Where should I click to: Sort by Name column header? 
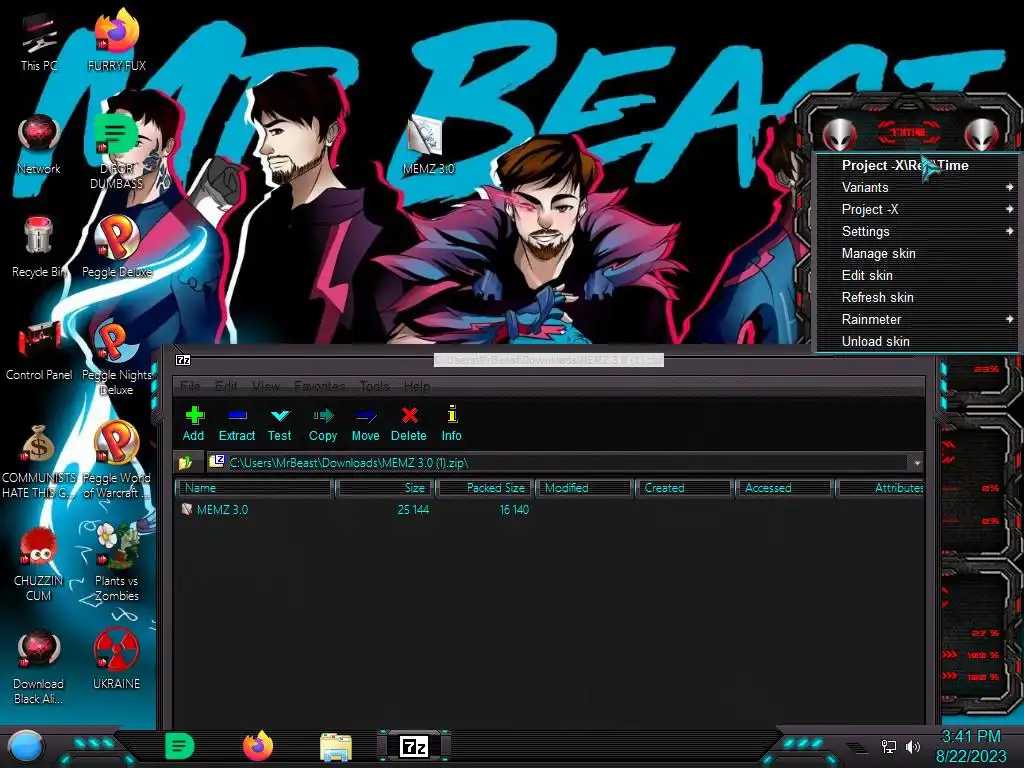tap(255, 488)
